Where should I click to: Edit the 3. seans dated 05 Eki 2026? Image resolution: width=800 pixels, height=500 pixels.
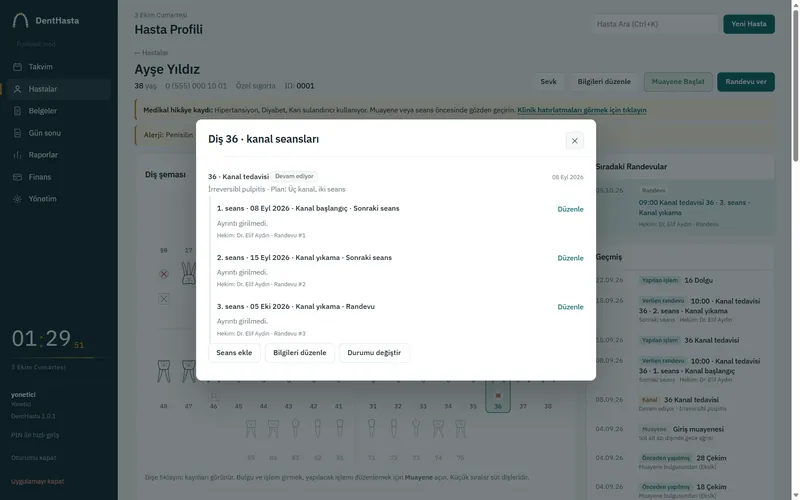(x=570, y=307)
